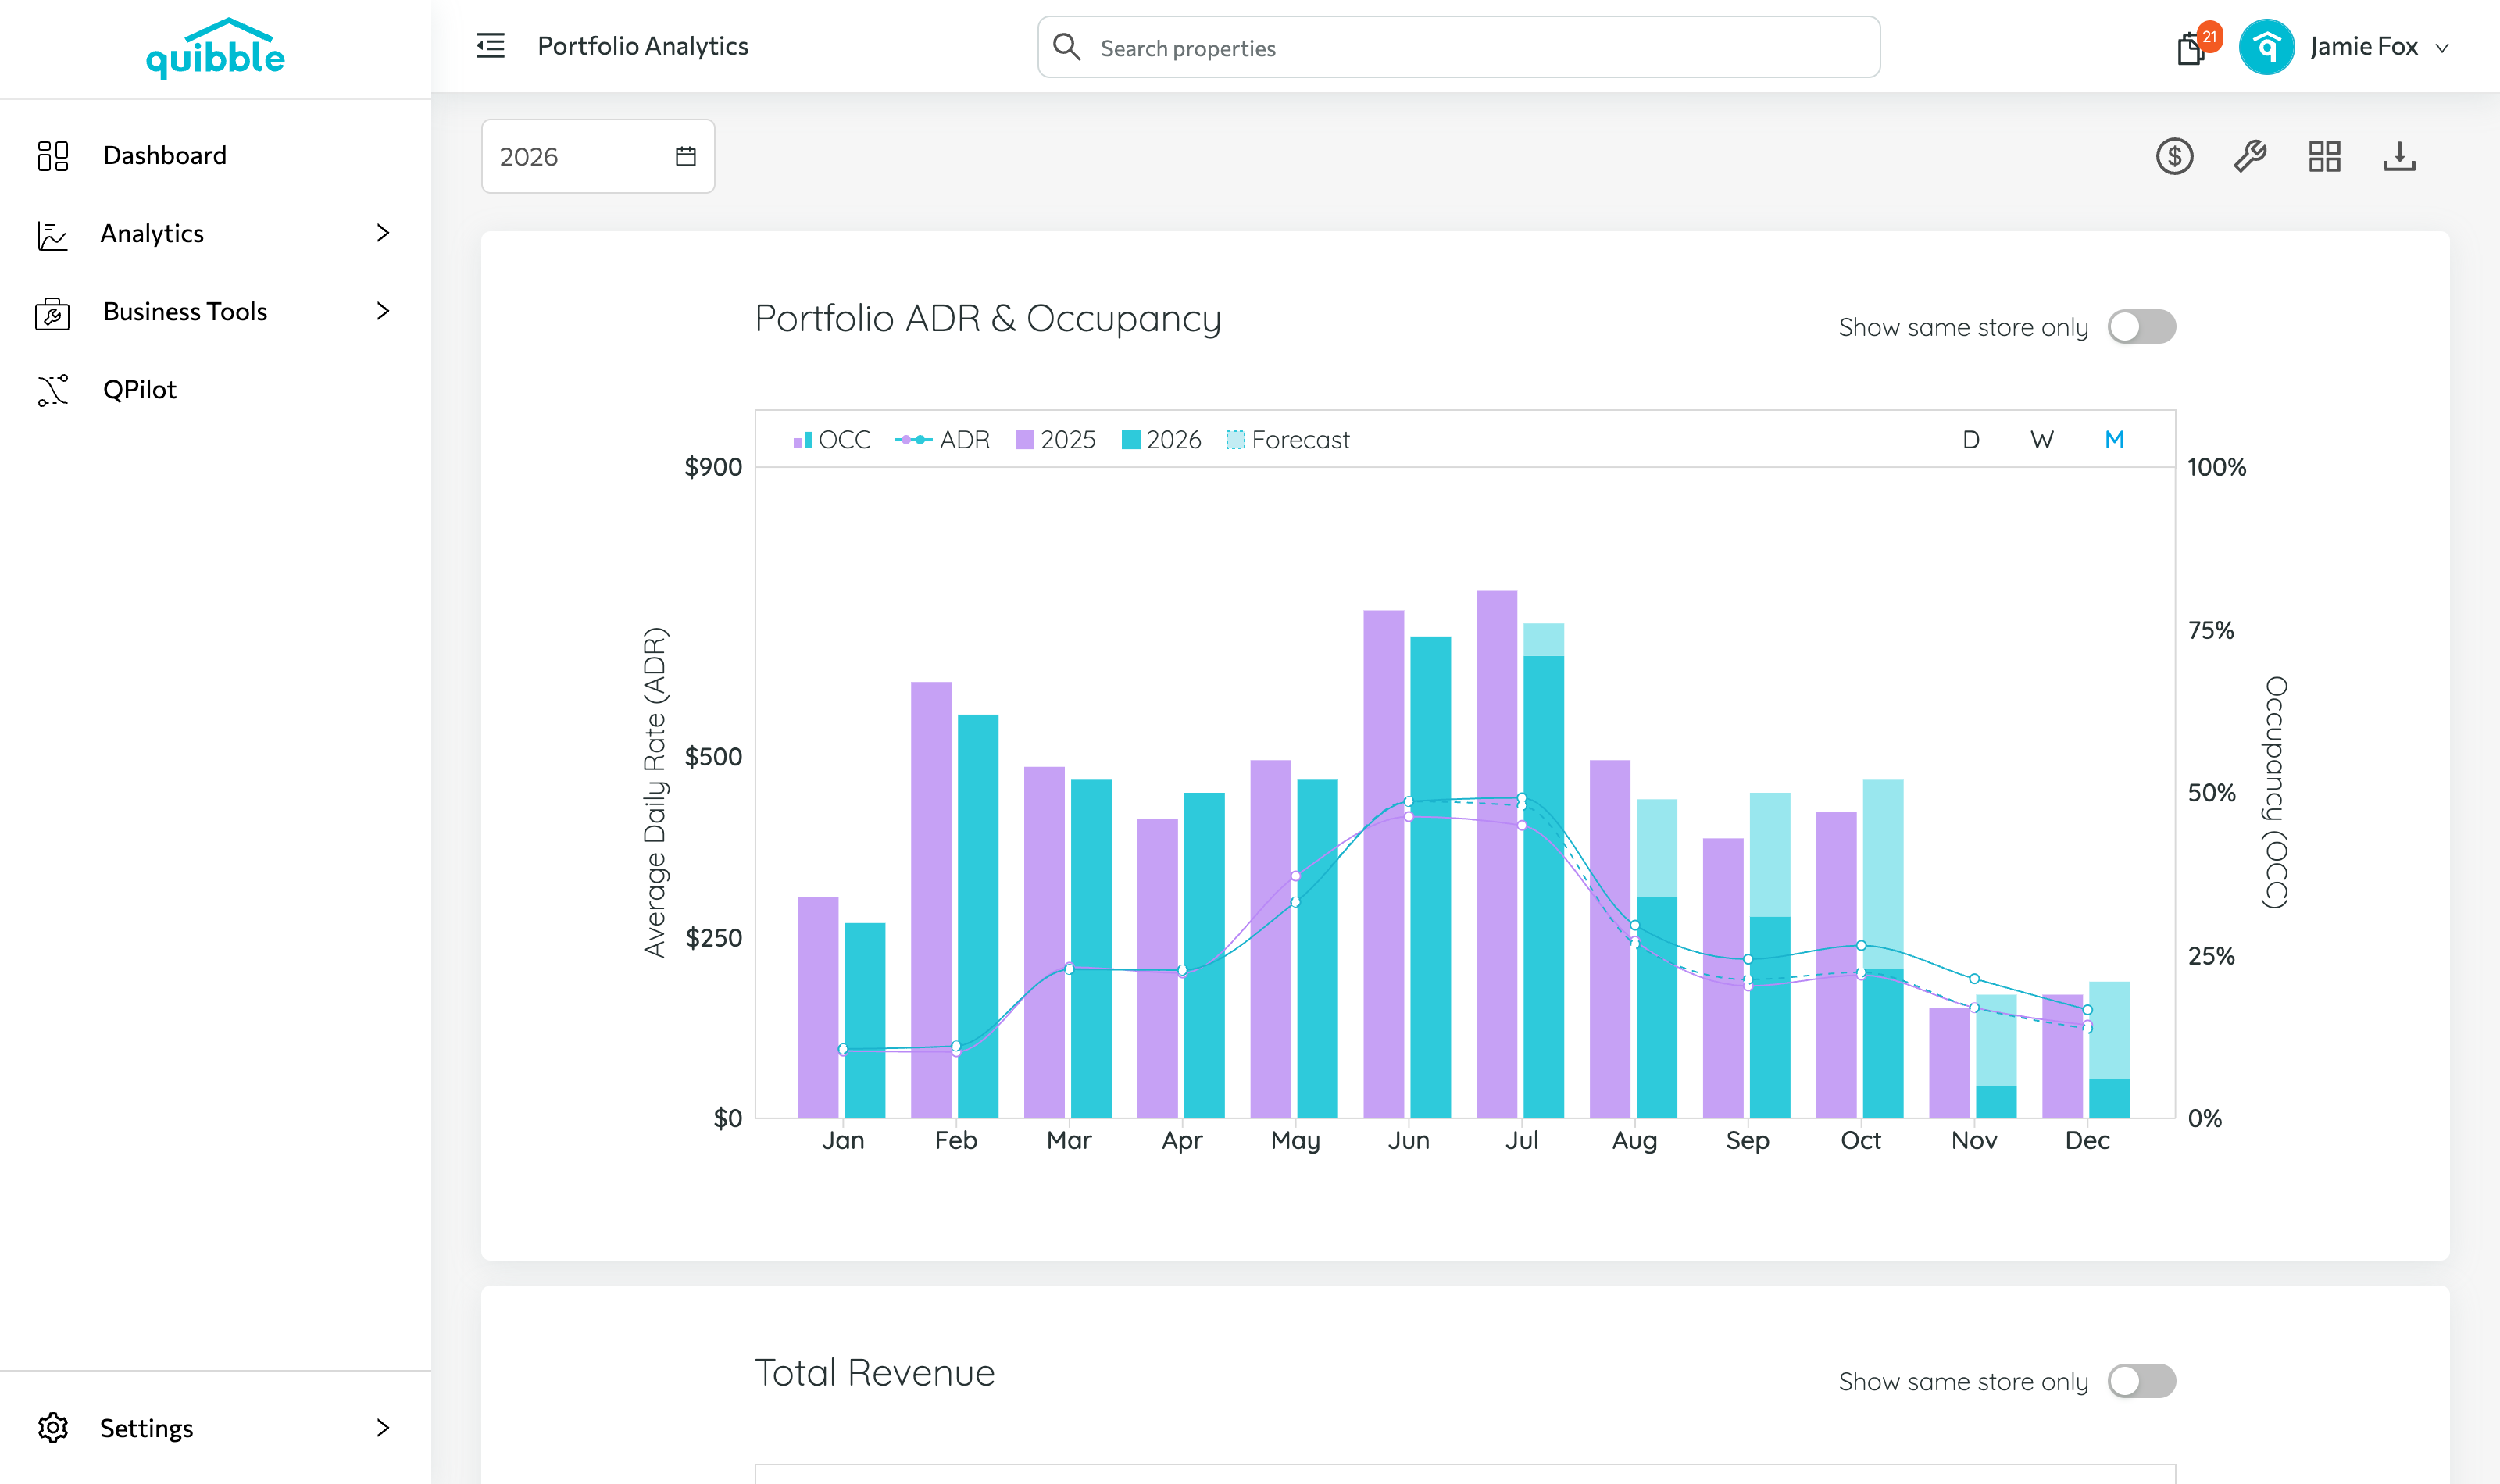This screenshot has width=2500, height=1484.
Task: Switch chart to Monthly view (M)
Action: tap(2113, 440)
